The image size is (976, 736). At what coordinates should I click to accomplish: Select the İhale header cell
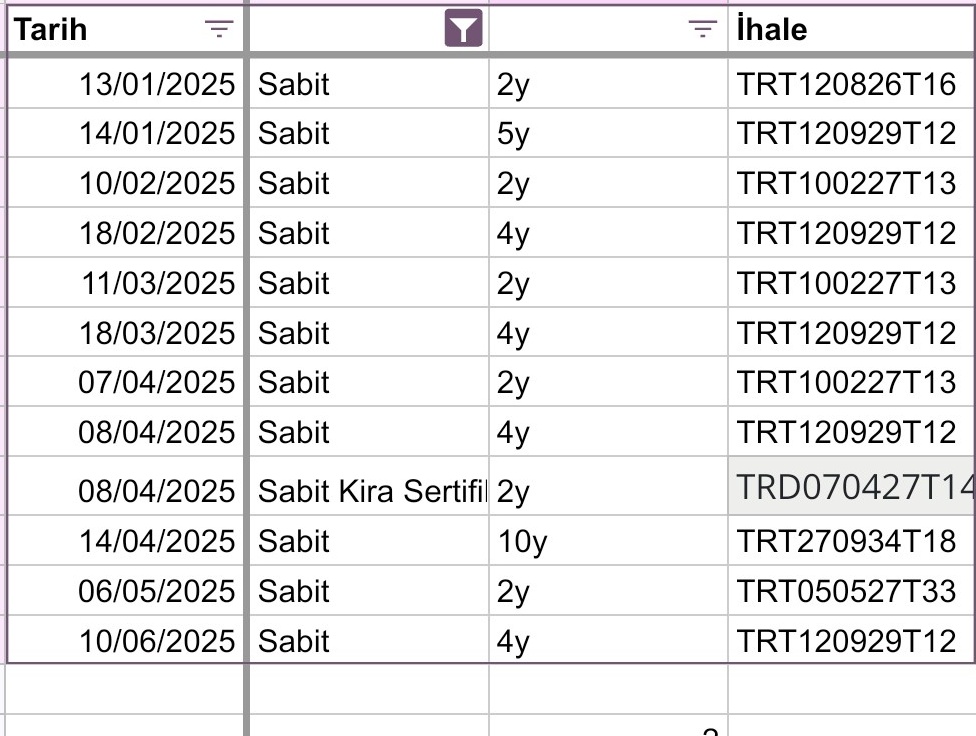click(x=852, y=29)
